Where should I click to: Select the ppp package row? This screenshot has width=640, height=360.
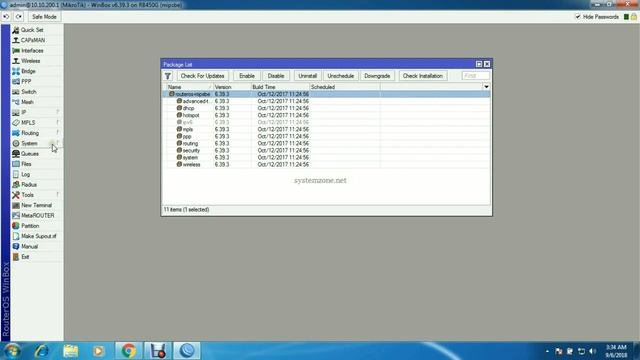tap(327, 136)
